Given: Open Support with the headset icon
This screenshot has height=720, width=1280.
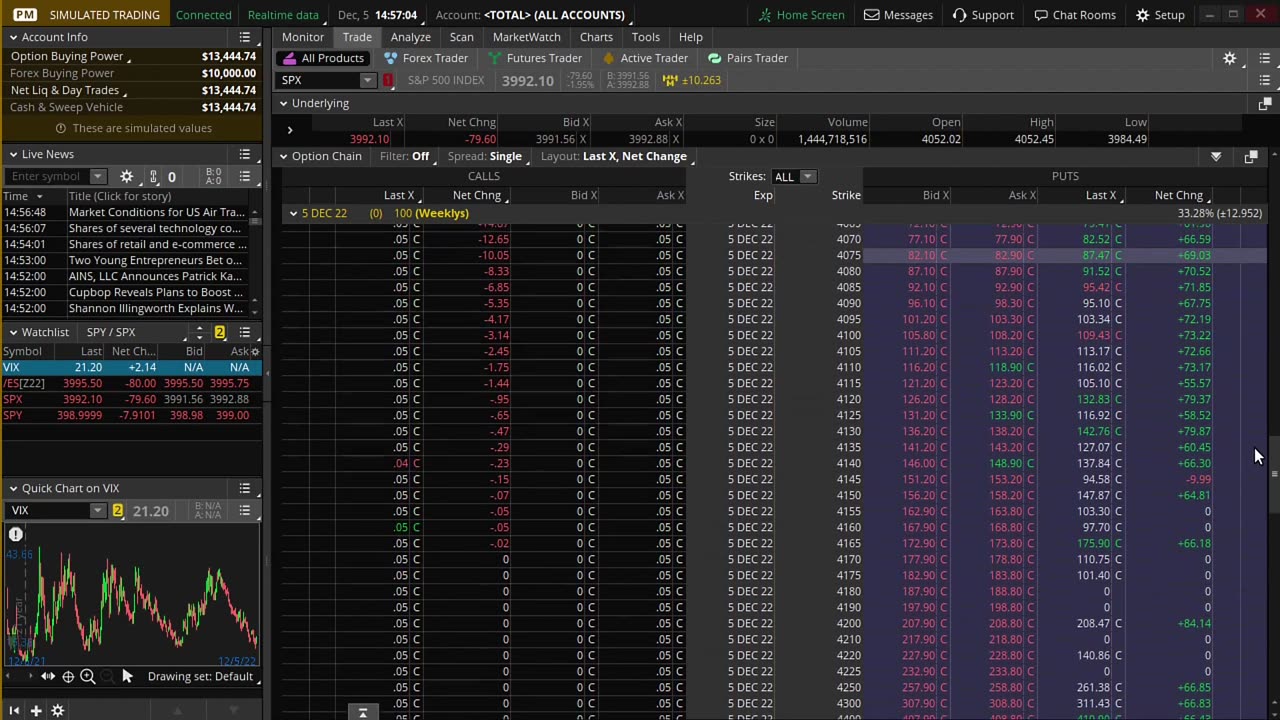Looking at the screenshot, I should coord(983,15).
